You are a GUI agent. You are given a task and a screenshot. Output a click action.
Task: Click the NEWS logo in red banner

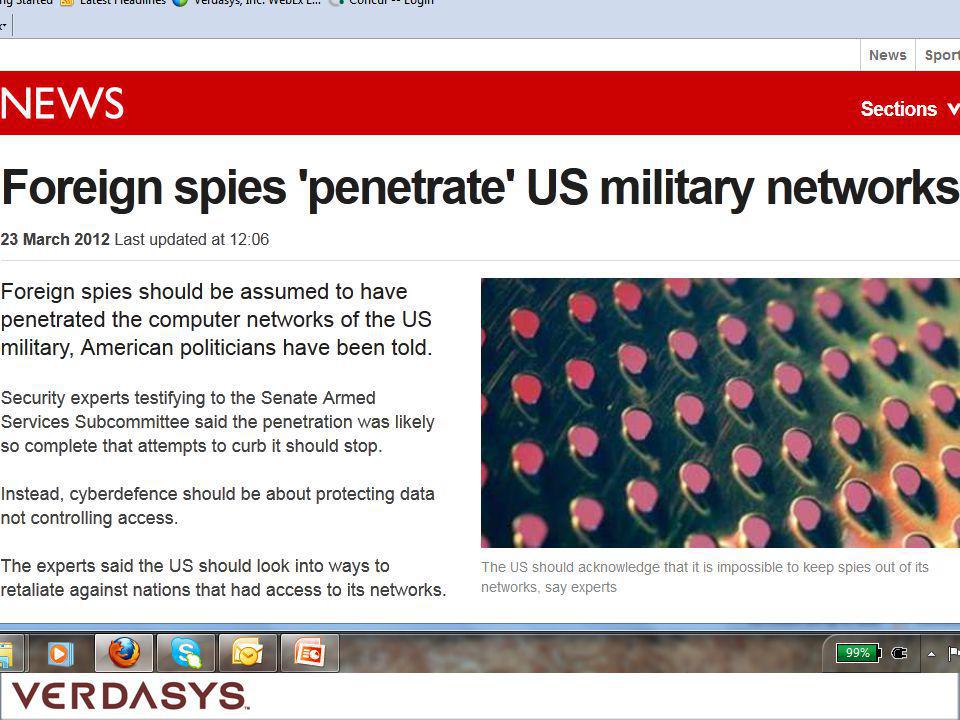[62, 103]
